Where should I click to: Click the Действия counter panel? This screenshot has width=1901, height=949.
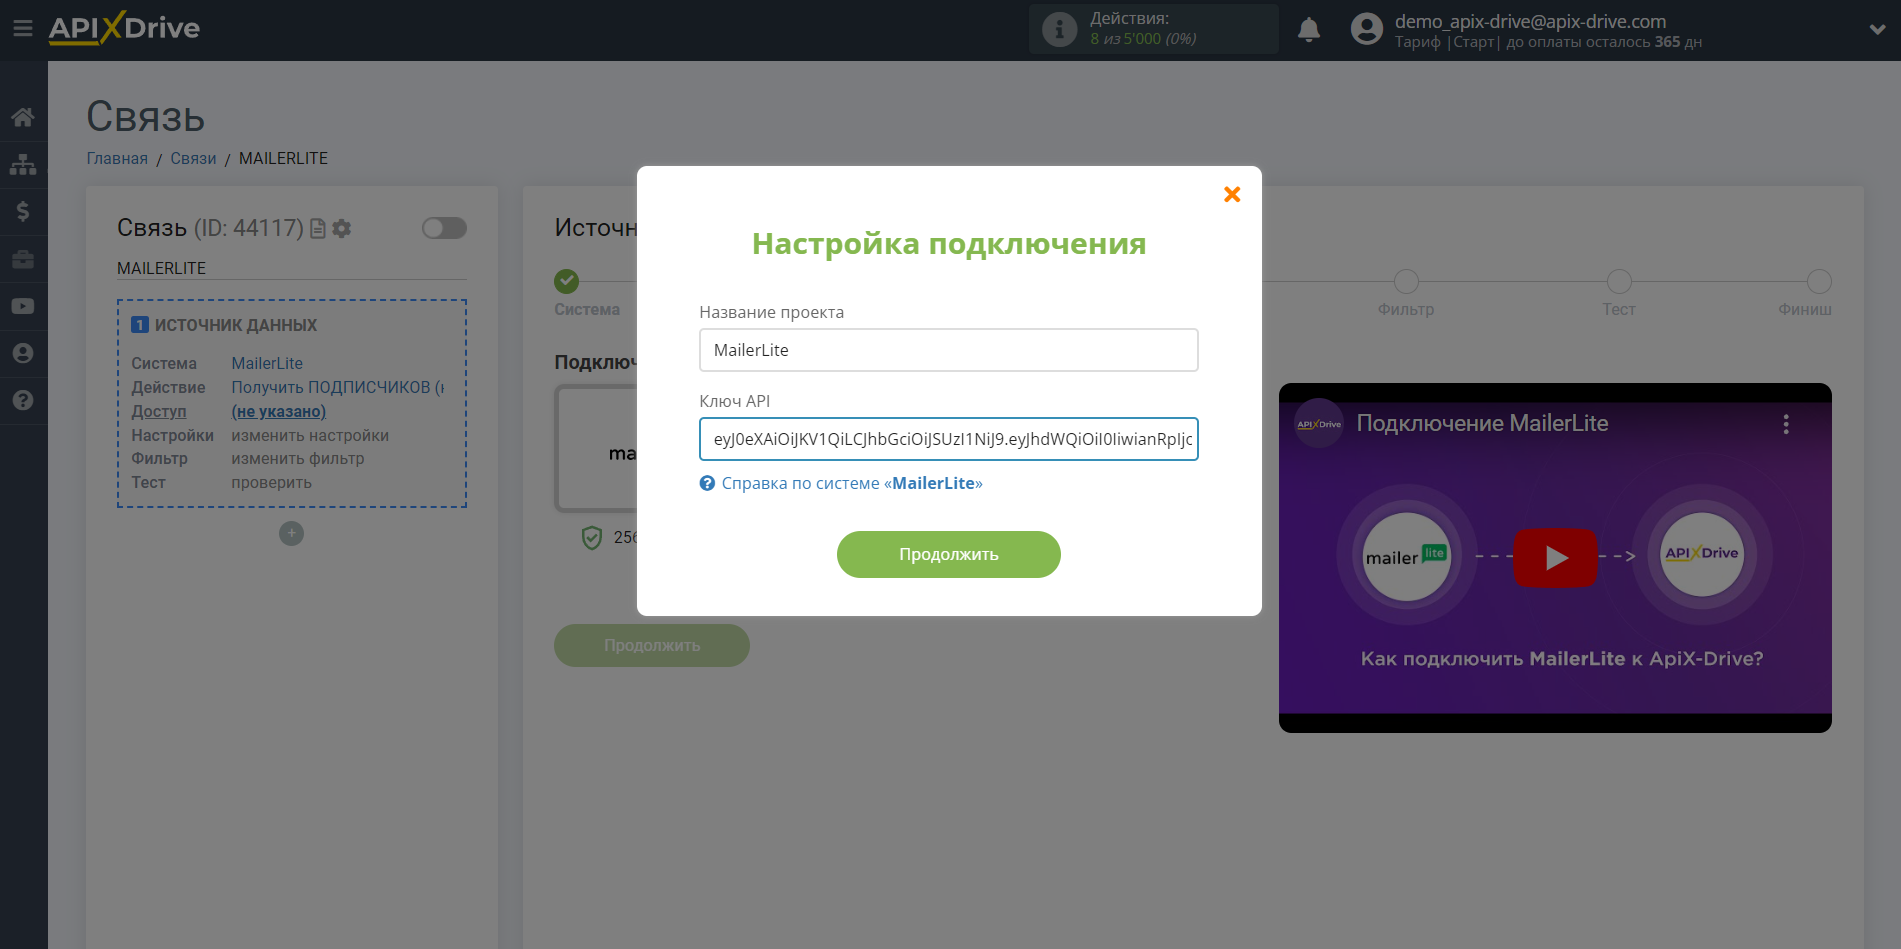1154,29
